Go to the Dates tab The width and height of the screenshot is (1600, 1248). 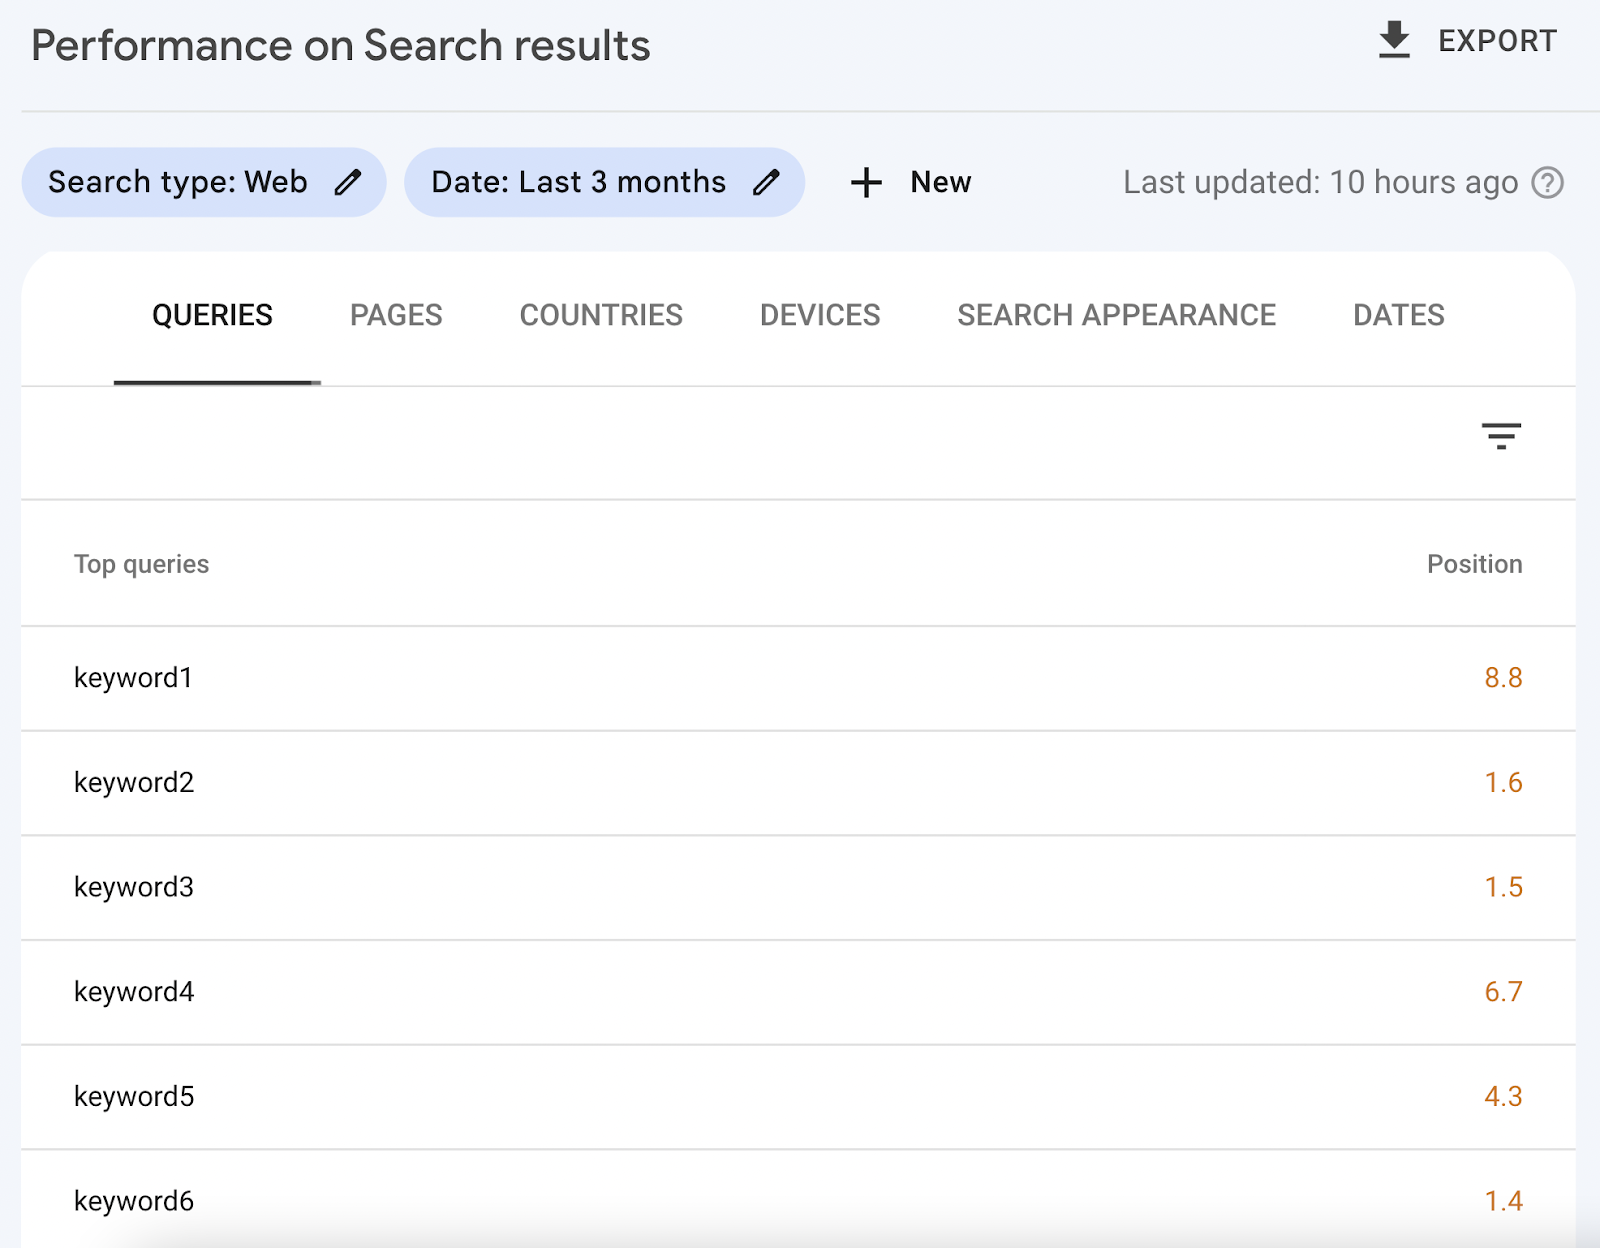(1398, 315)
